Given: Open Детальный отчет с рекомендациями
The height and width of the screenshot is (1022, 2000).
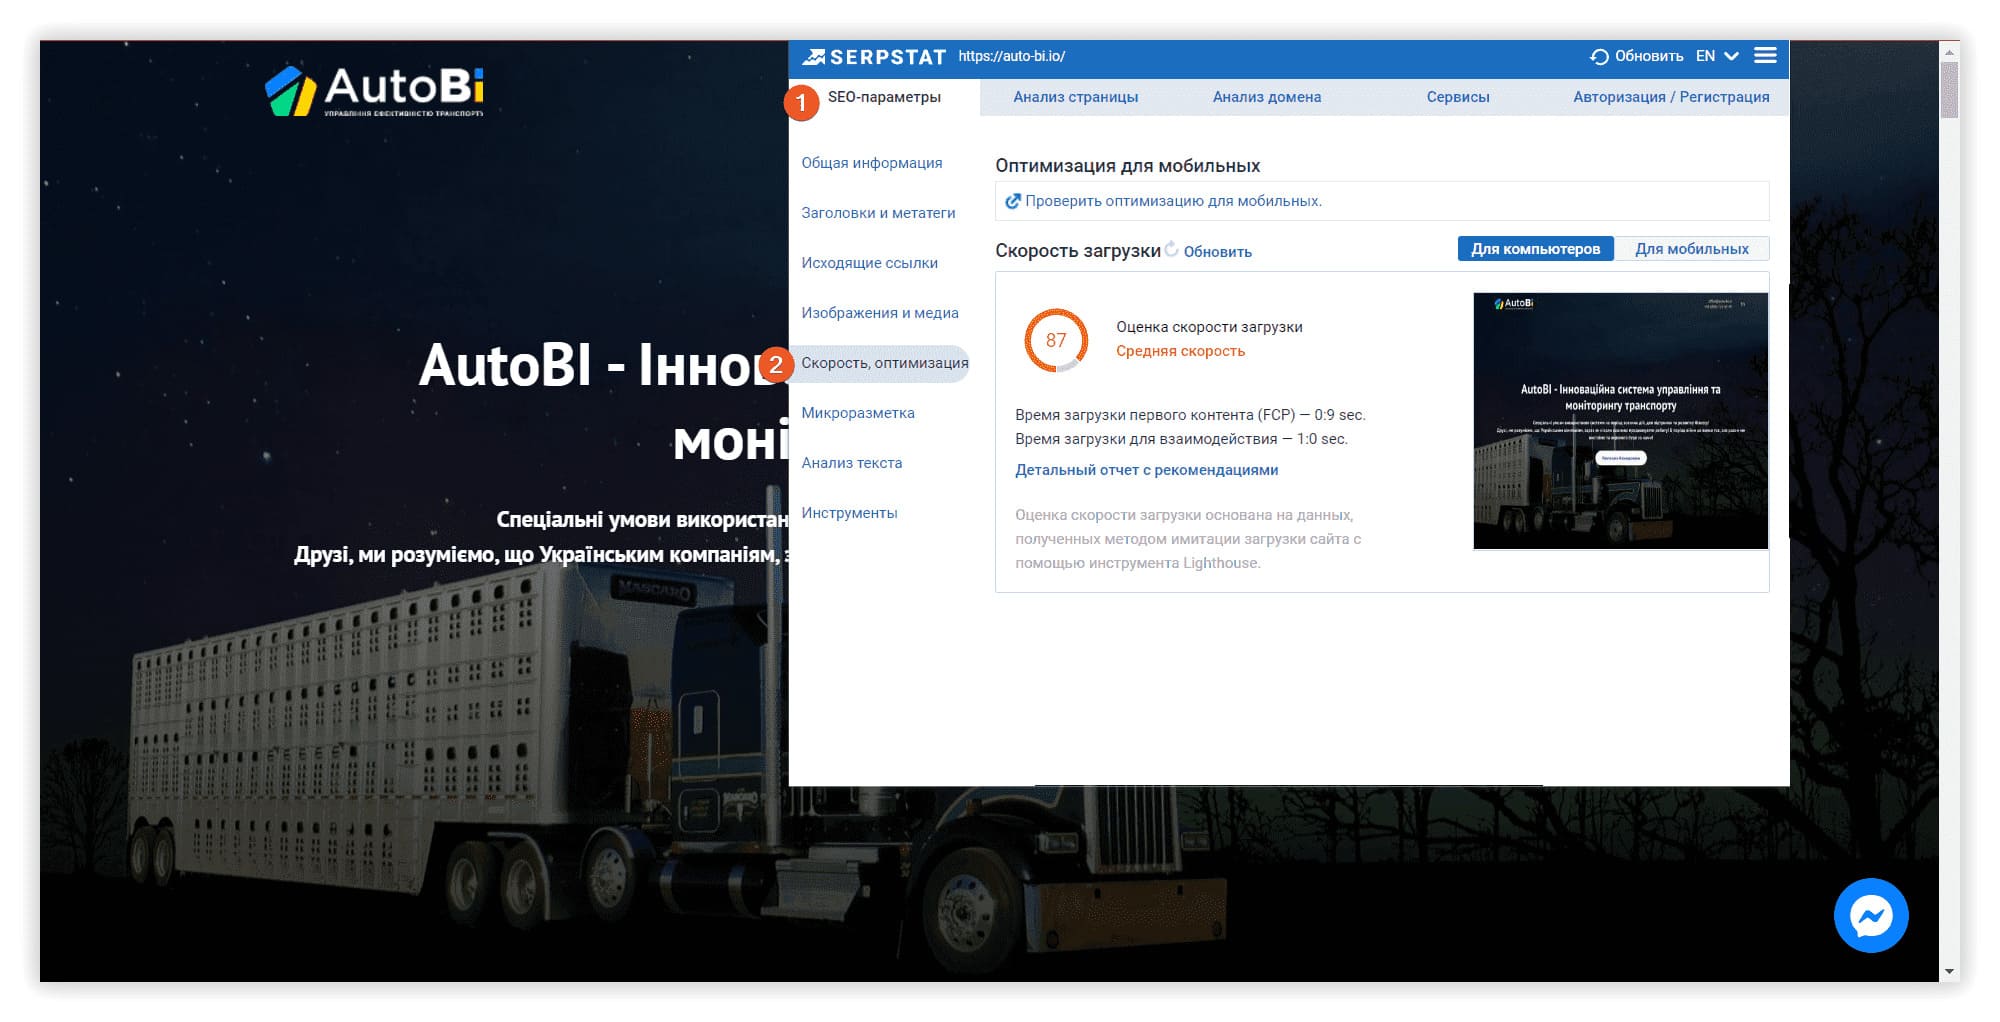Looking at the screenshot, I should tap(1146, 470).
